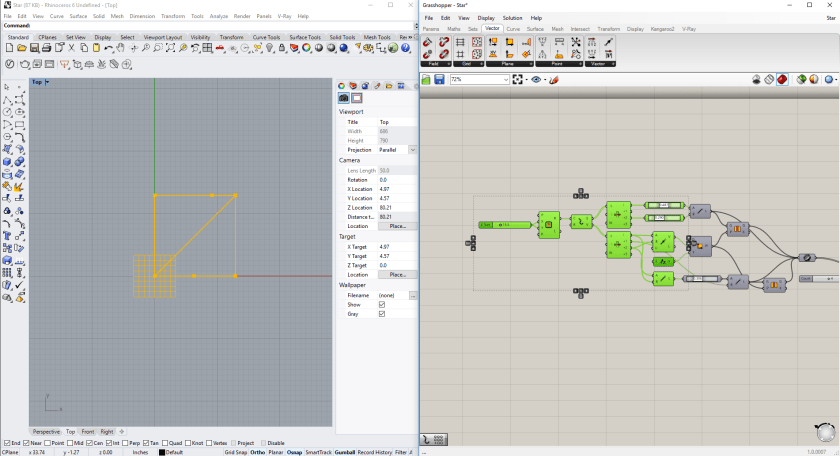
Task: Enable the End osnap checkbox
Action: coord(8,443)
